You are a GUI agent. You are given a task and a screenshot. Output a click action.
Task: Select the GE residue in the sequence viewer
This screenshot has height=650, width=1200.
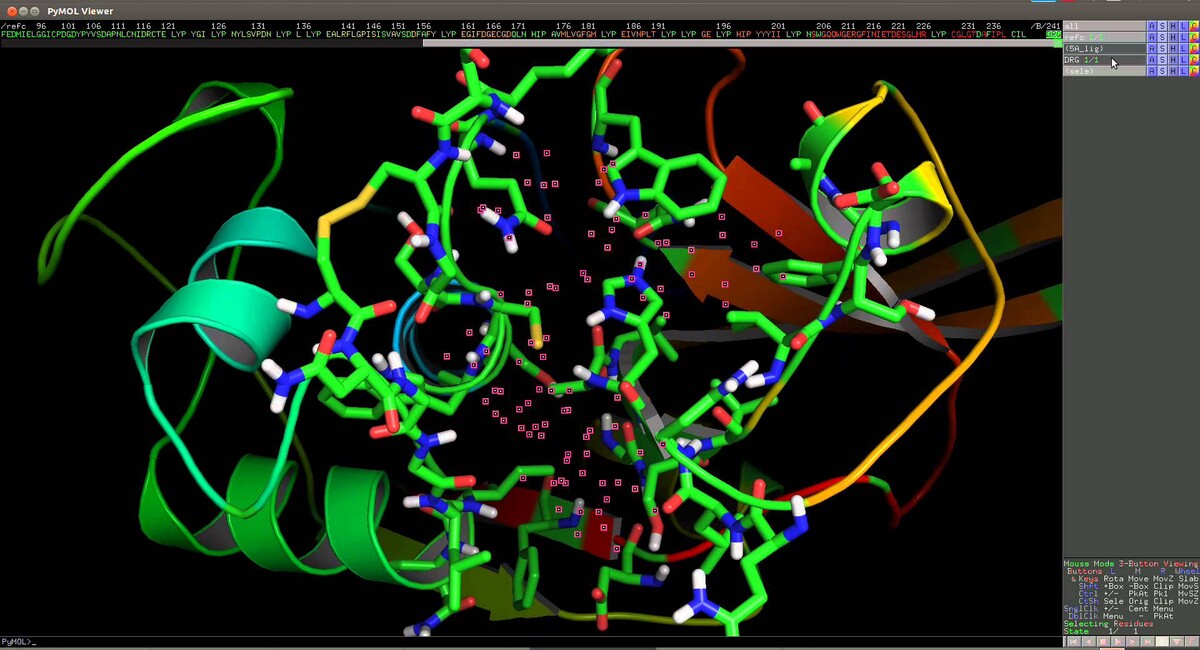(706, 35)
